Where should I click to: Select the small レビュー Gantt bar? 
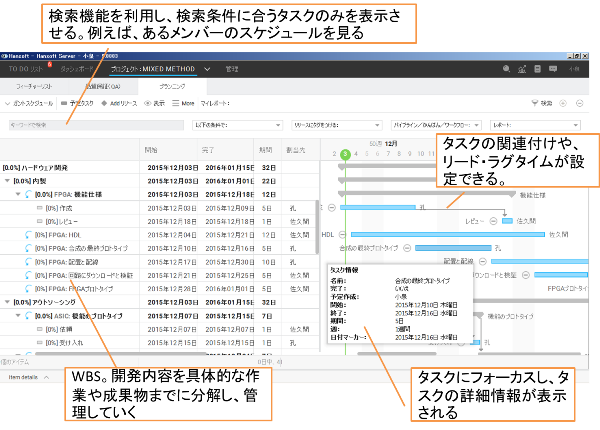pos(507,221)
